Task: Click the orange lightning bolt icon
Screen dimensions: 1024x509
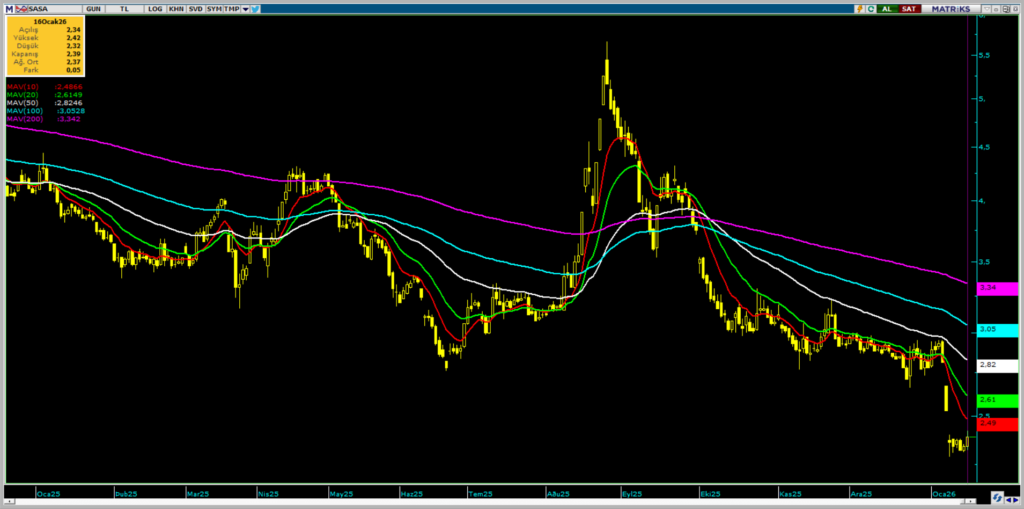Action: pyautogui.click(x=860, y=8)
